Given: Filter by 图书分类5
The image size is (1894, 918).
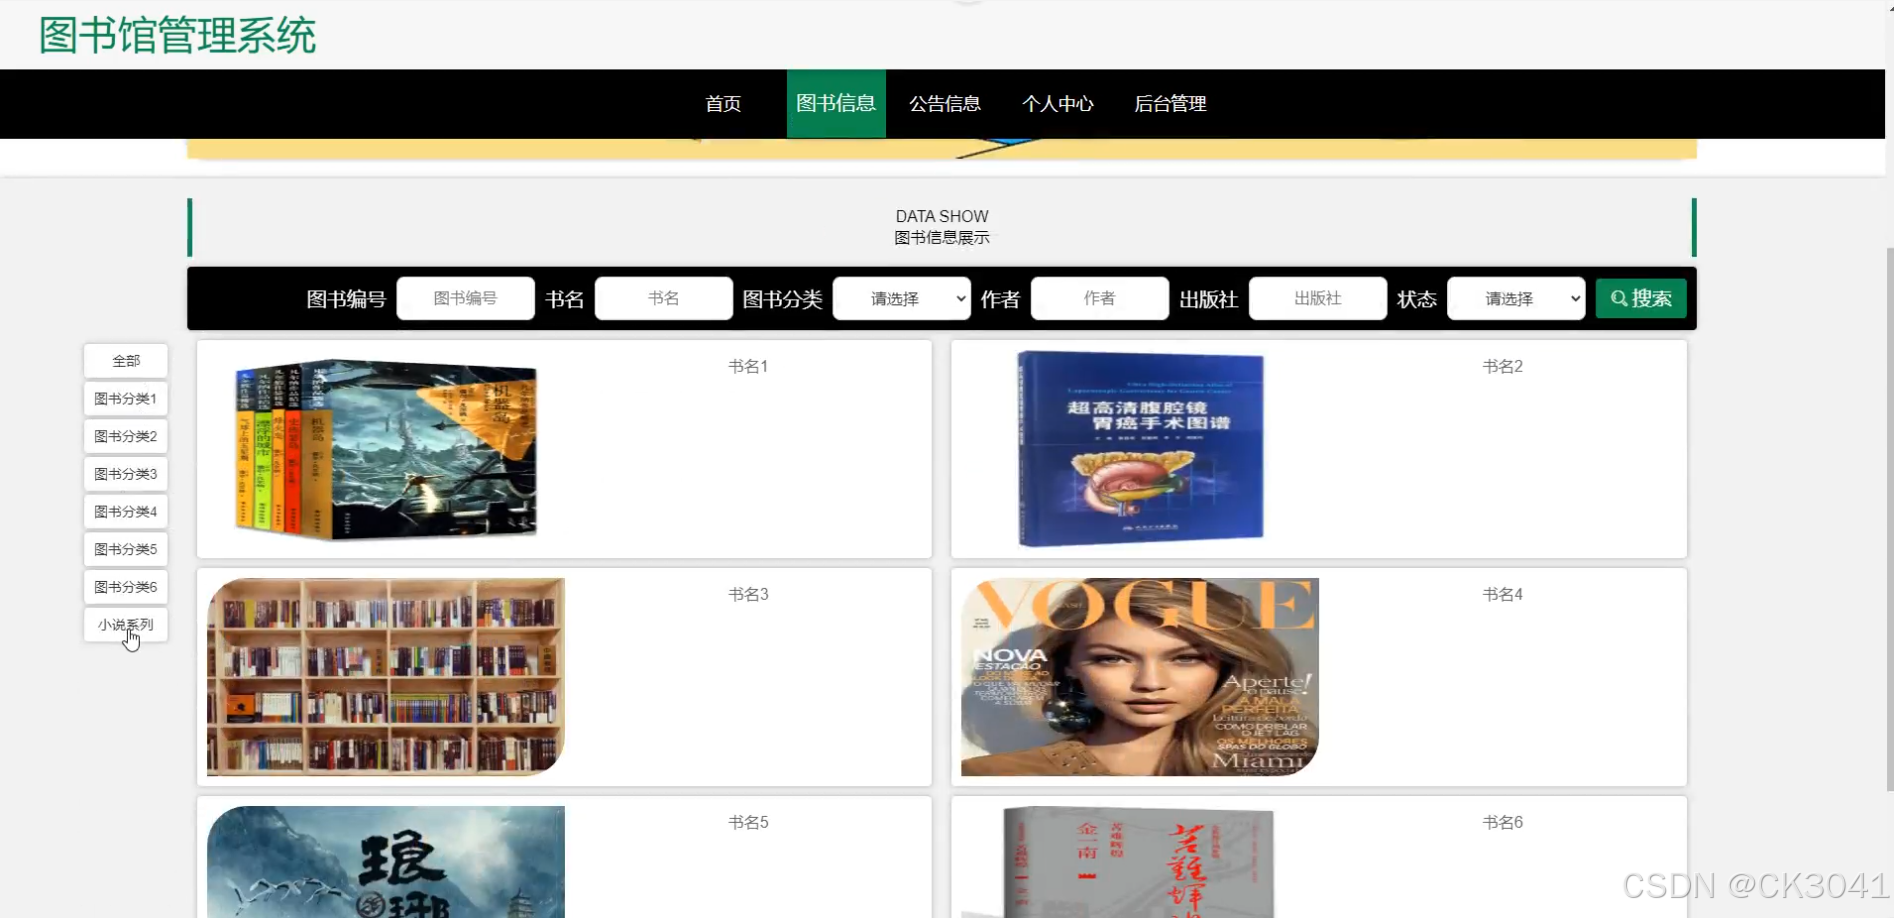Looking at the screenshot, I should 126,549.
